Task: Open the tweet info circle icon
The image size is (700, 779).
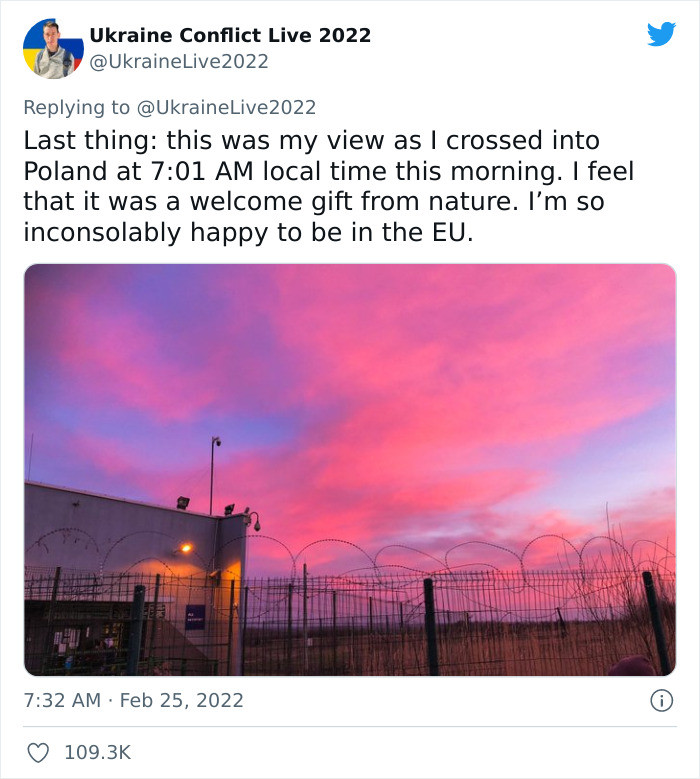Action: pyautogui.click(x=661, y=701)
